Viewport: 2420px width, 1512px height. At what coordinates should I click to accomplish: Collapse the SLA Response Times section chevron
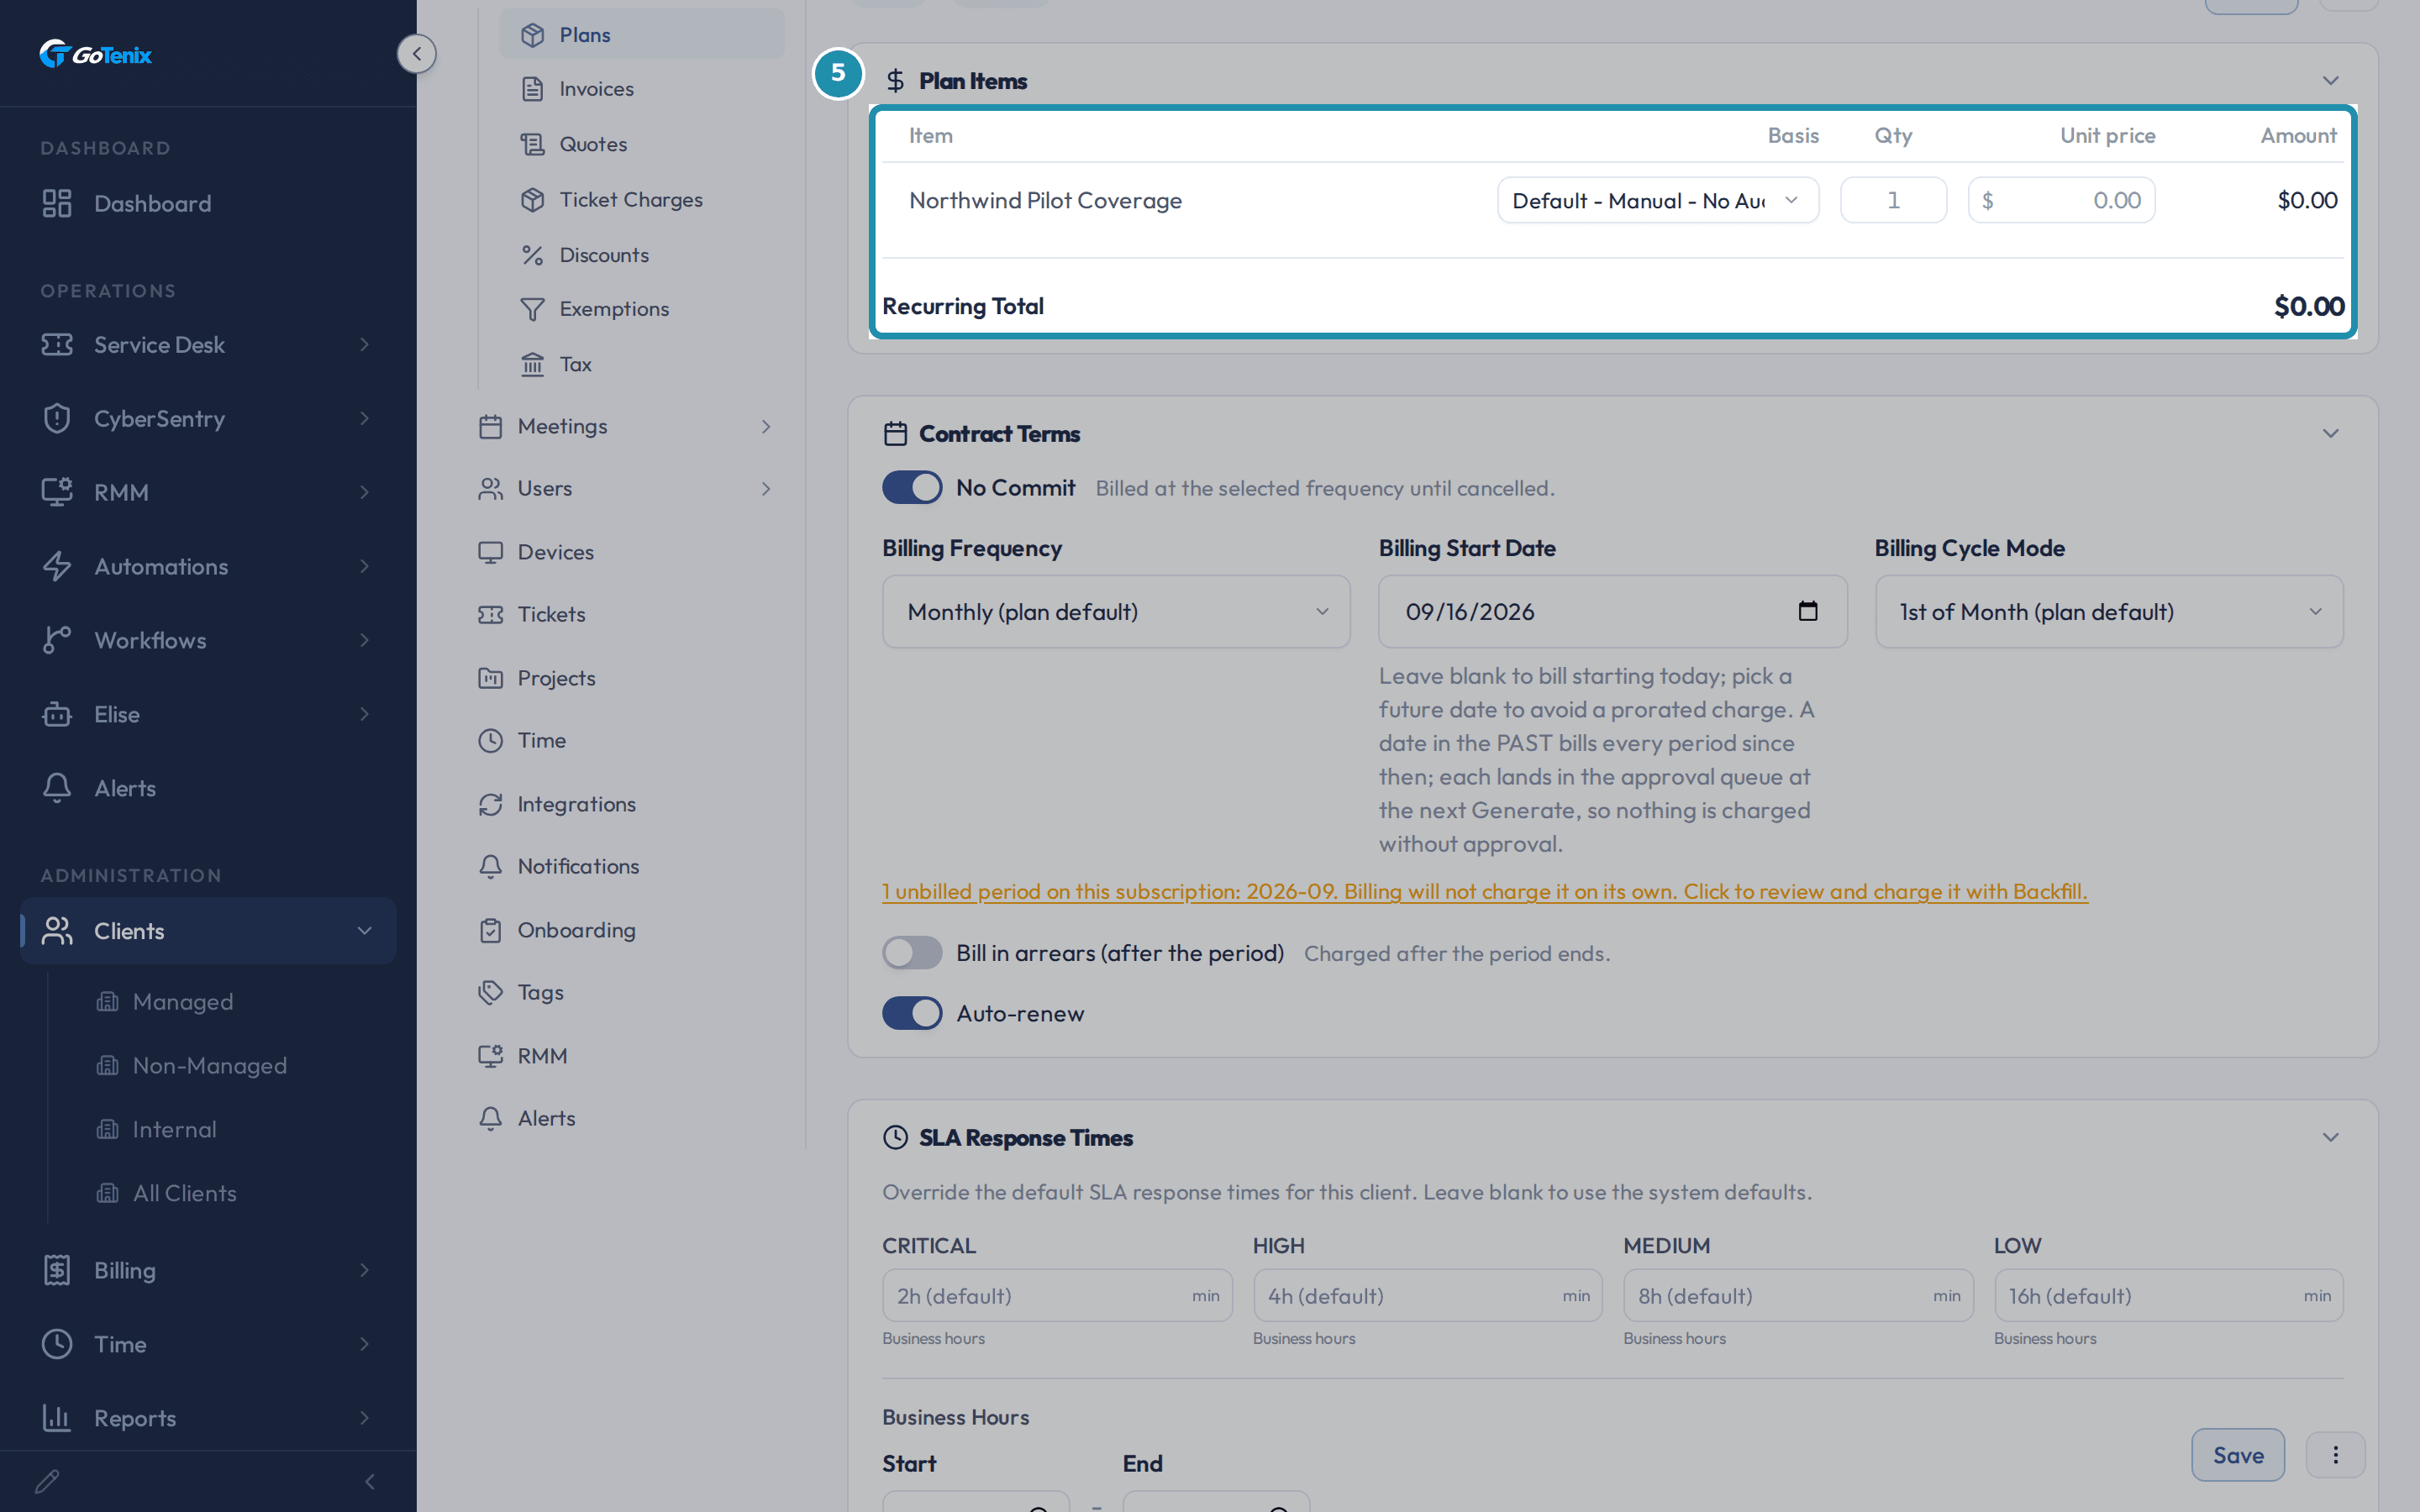click(2330, 1137)
